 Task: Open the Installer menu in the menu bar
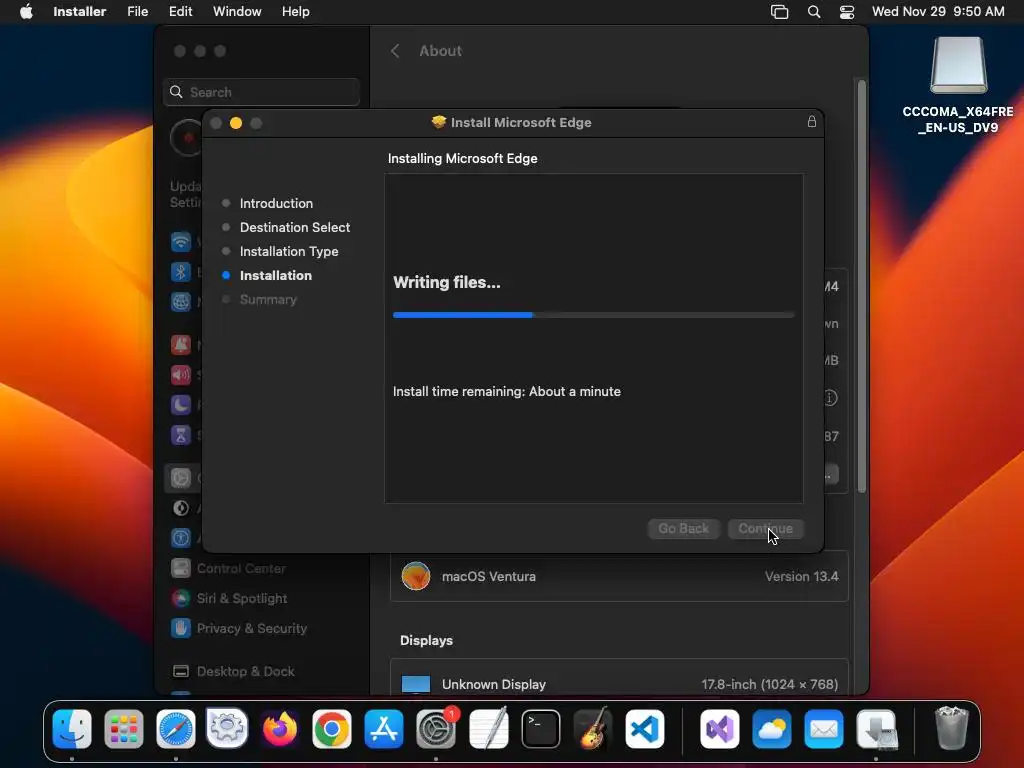point(80,12)
